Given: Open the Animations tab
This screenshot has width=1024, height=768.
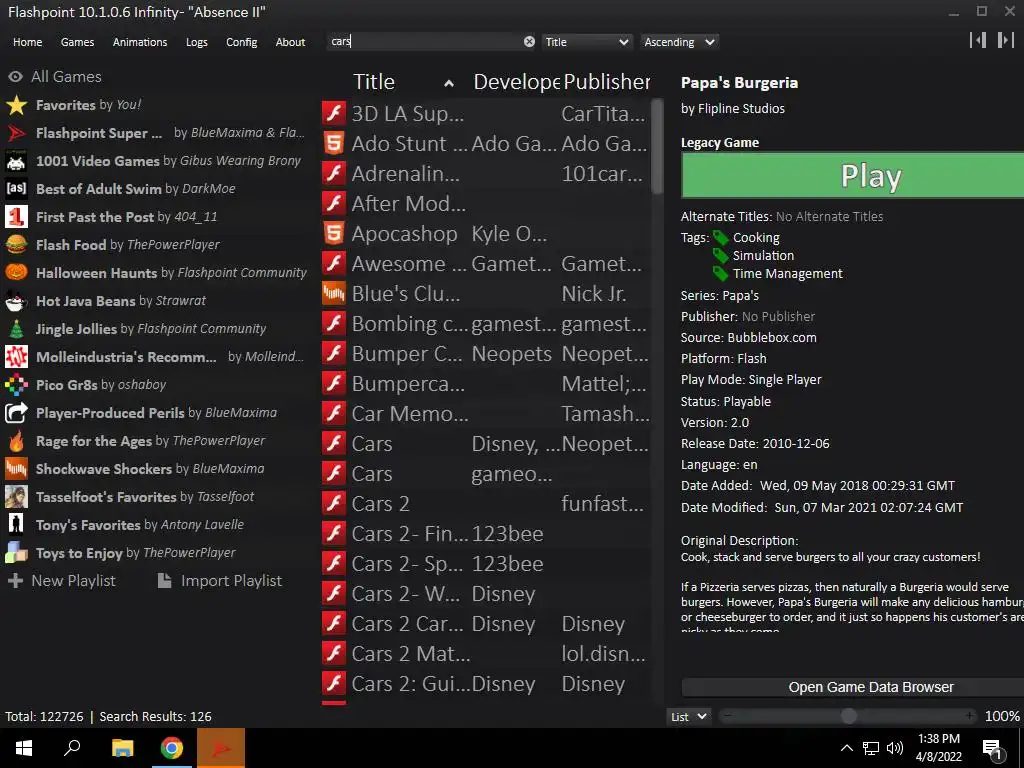Looking at the screenshot, I should 140,42.
